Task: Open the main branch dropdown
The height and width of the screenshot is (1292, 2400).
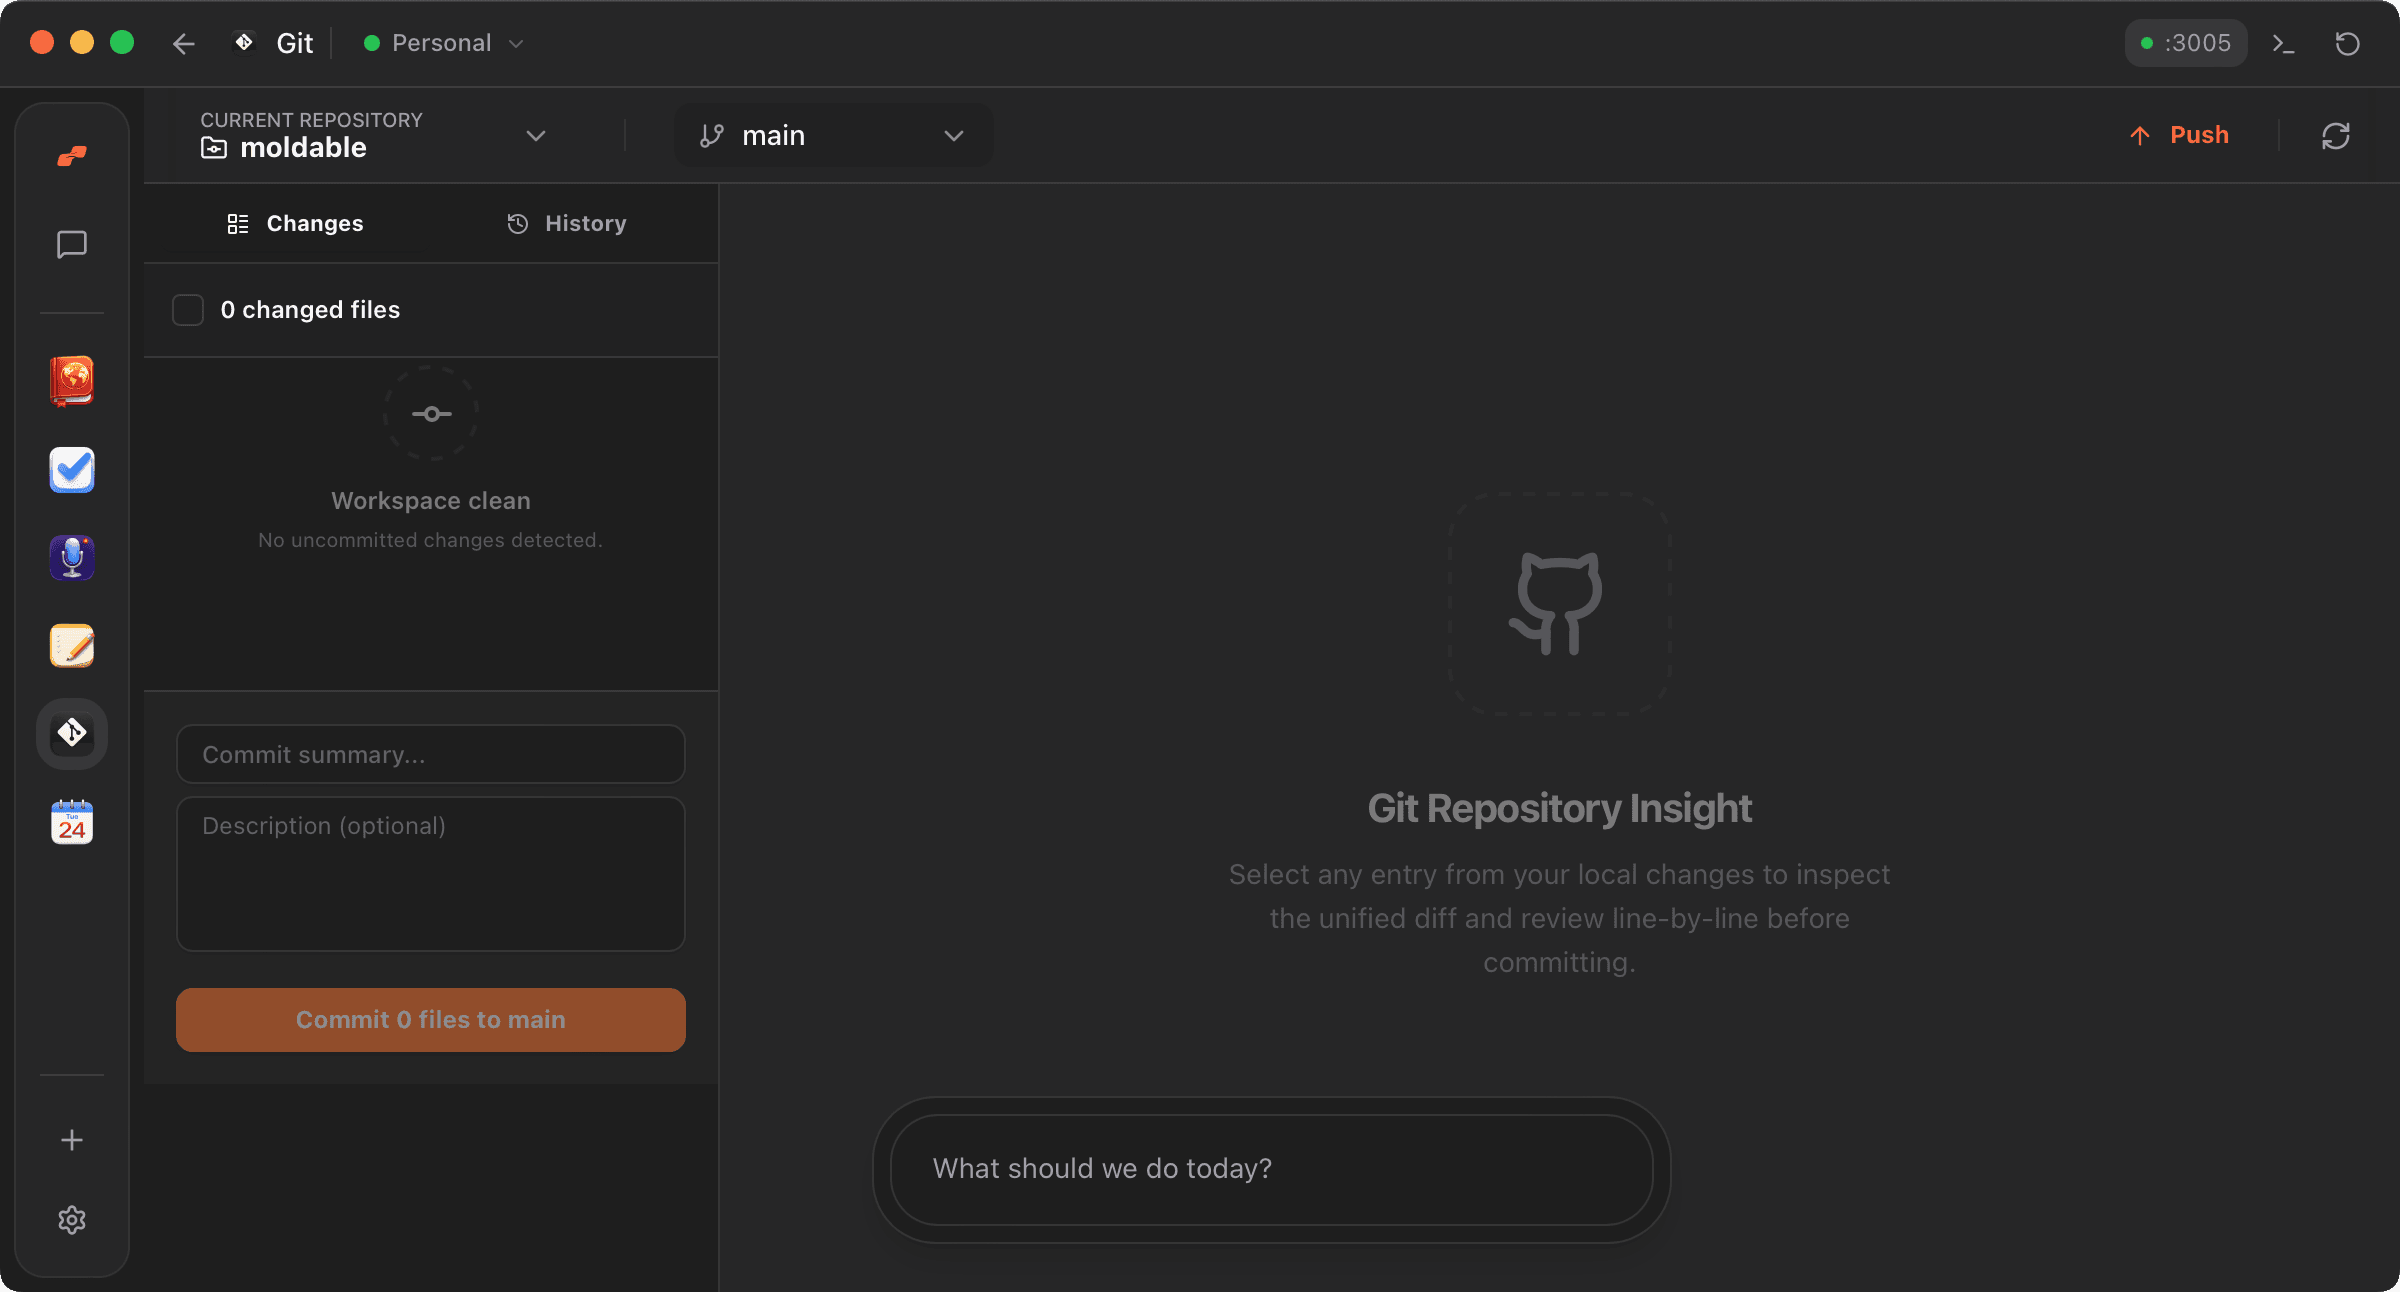Action: pyautogui.click(x=833, y=135)
